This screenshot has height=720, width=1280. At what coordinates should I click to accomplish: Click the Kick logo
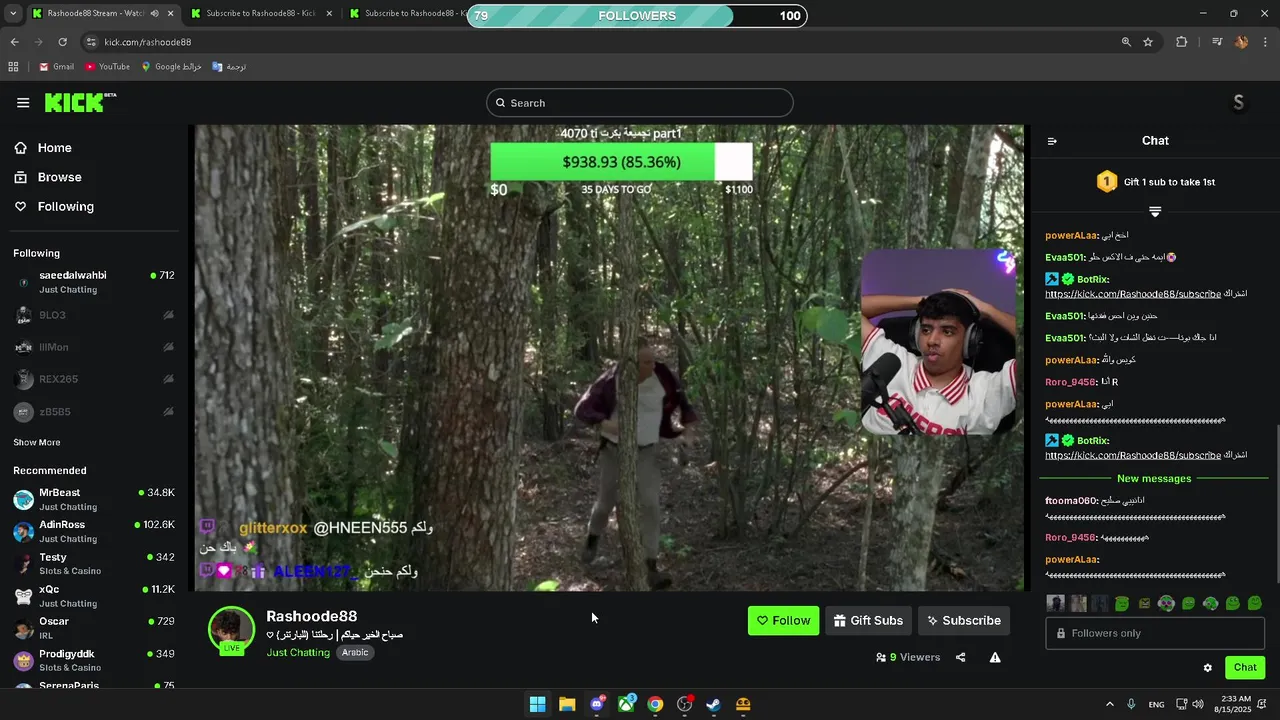tap(79, 102)
